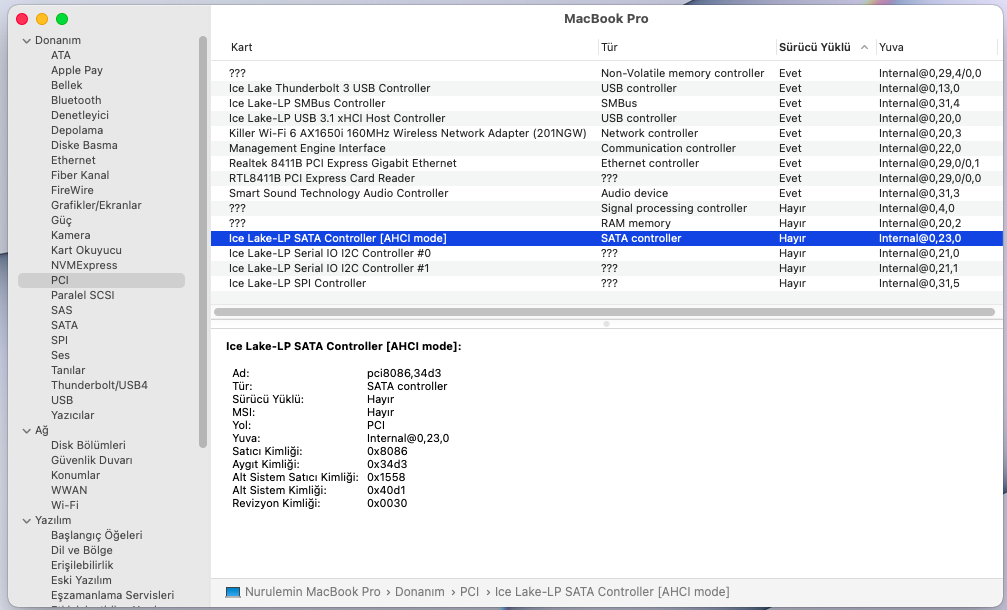
Task: Click the sort arrow in Sürücü Yüklü header
Action: click(864, 48)
